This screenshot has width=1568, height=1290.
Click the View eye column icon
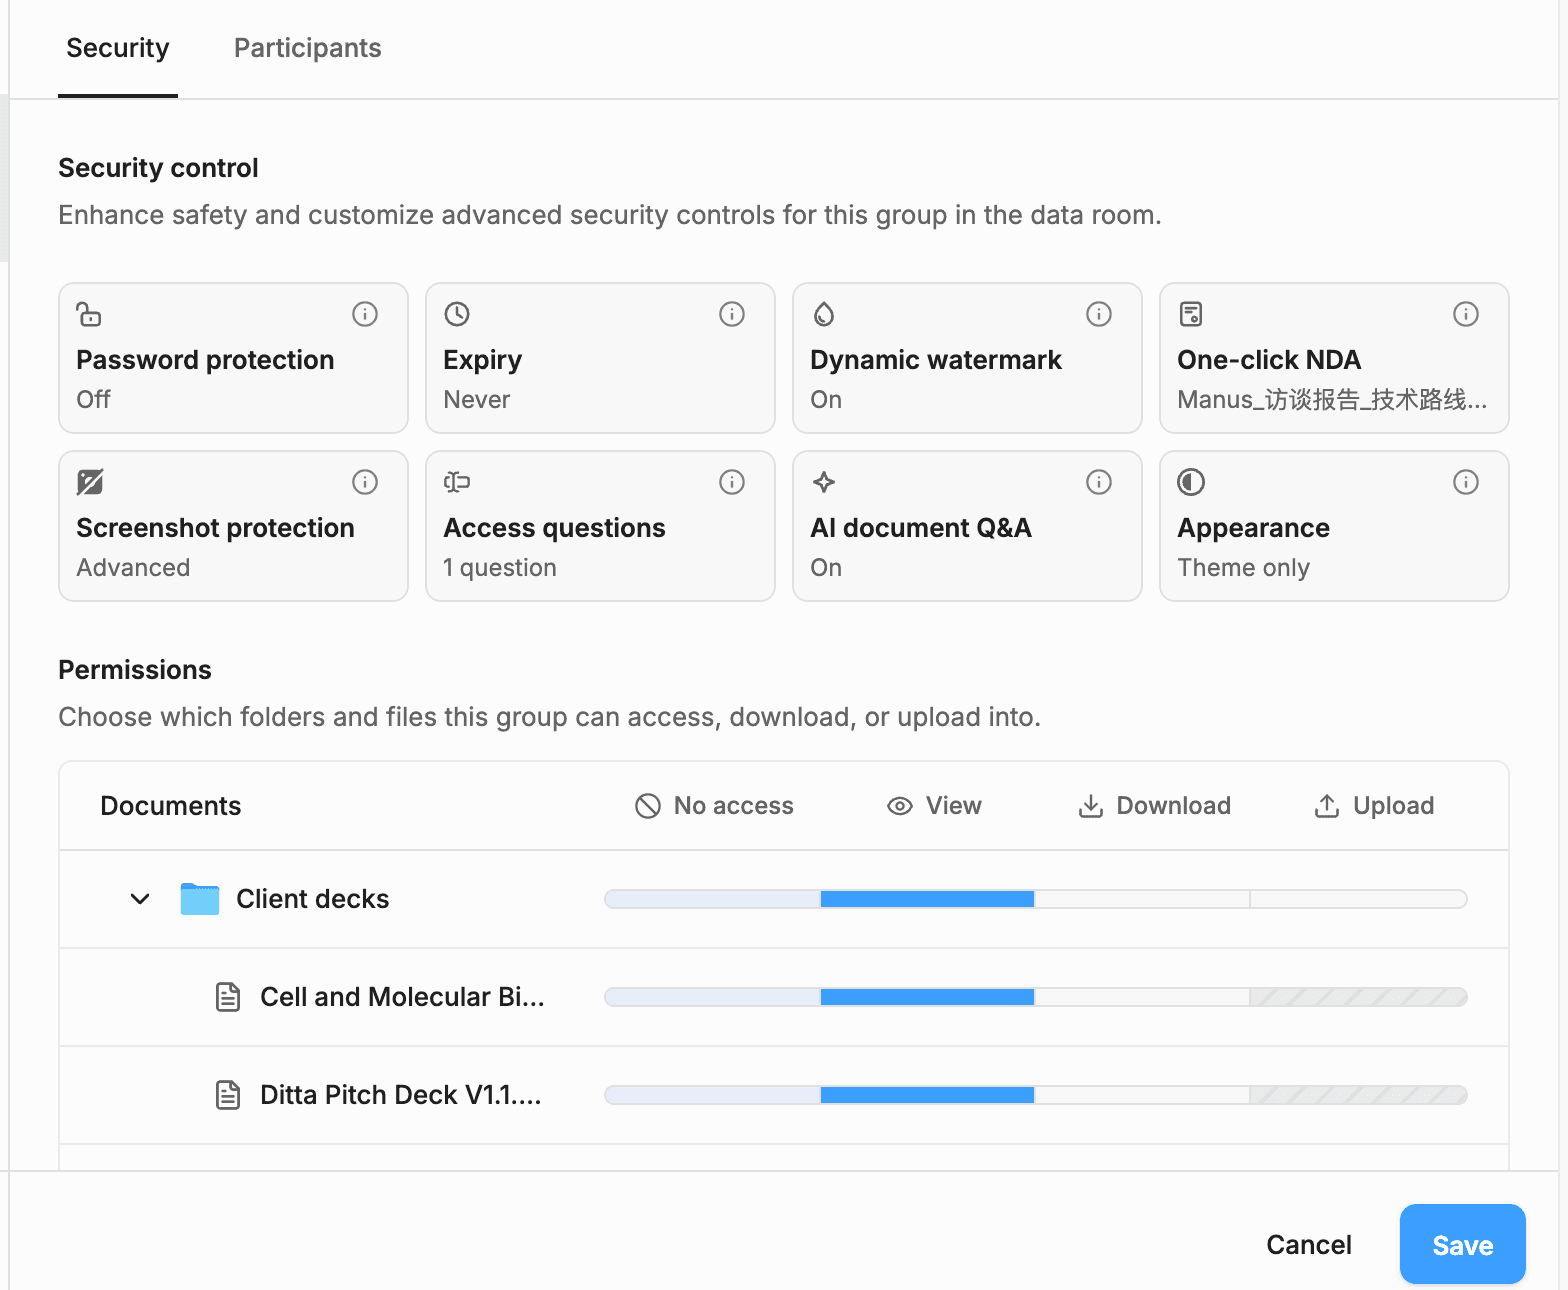[x=900, y=806]
